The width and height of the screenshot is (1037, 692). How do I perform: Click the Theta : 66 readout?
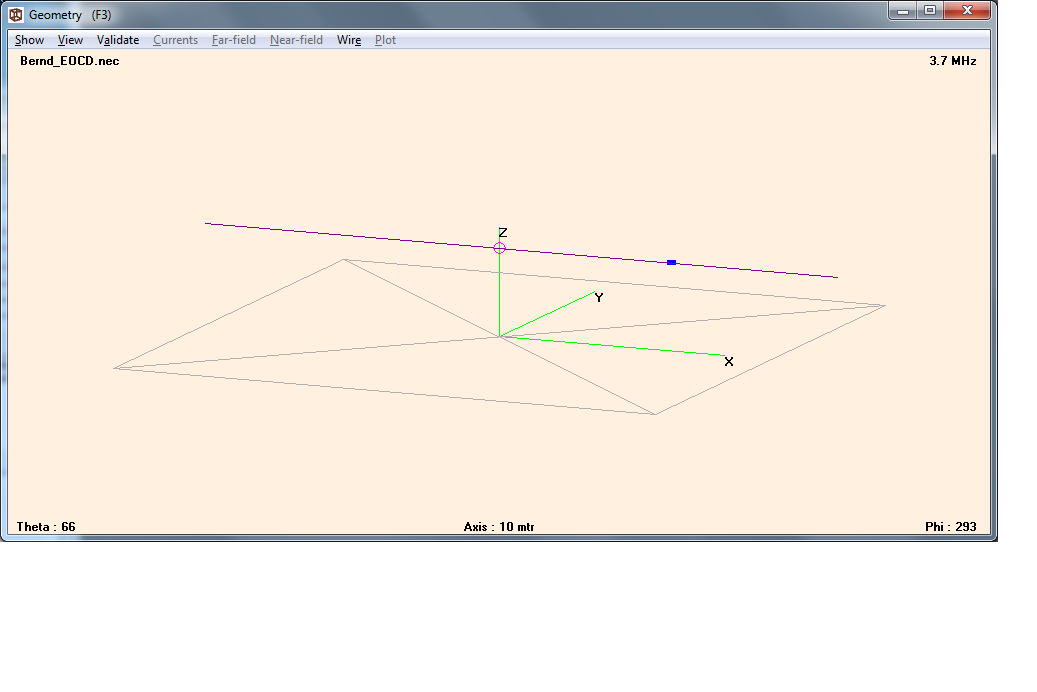coord(46,527)
